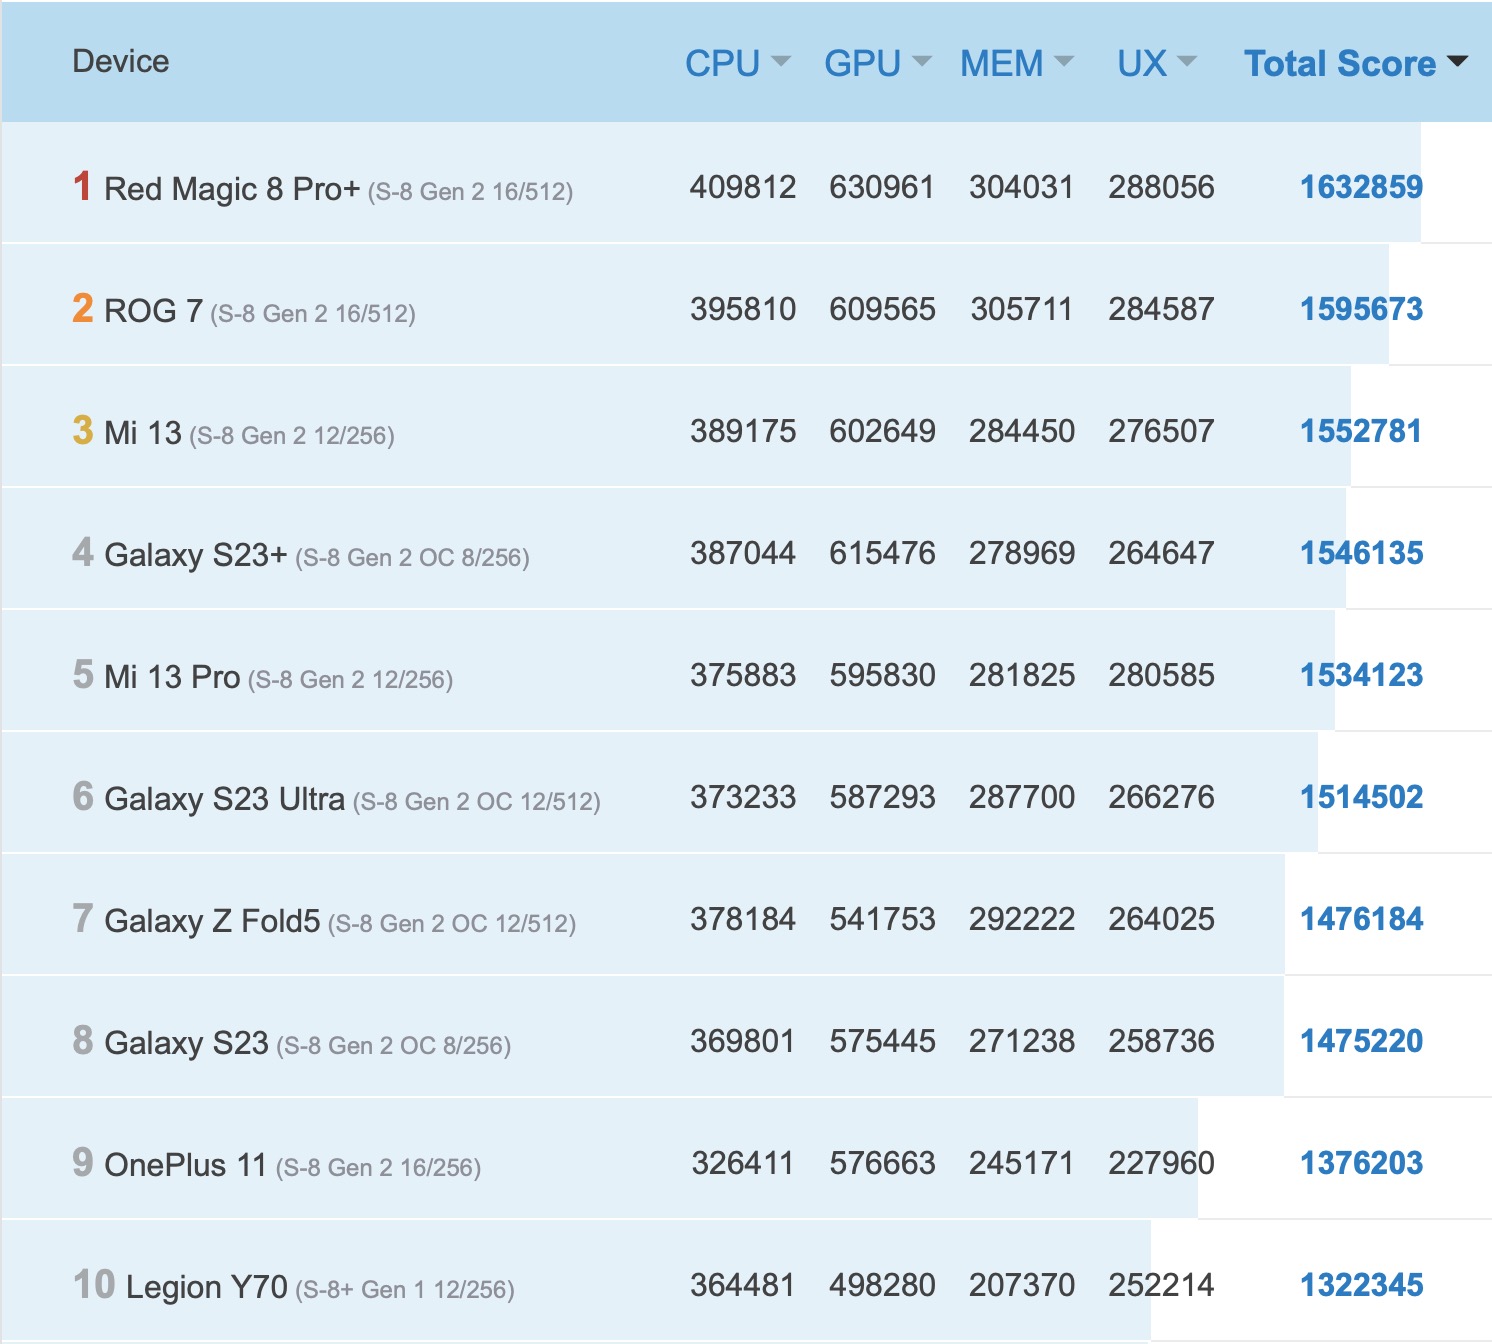This screenshot has width=1492, height=1344.
Task: Open the Red Magic 8 Pro+ device entry
Action: point(232,188)
